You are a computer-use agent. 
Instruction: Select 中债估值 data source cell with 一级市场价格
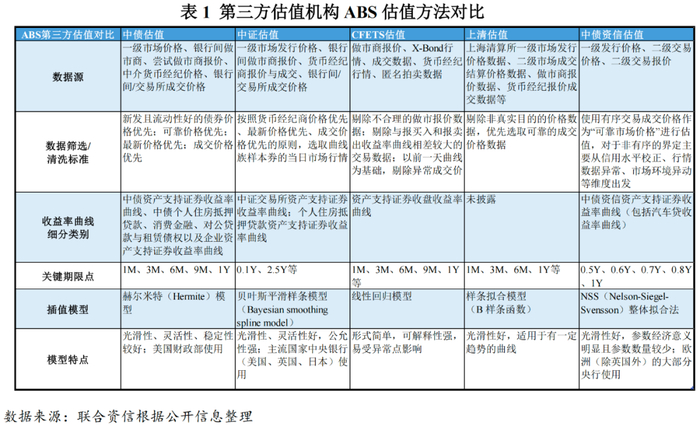[178, 76]
